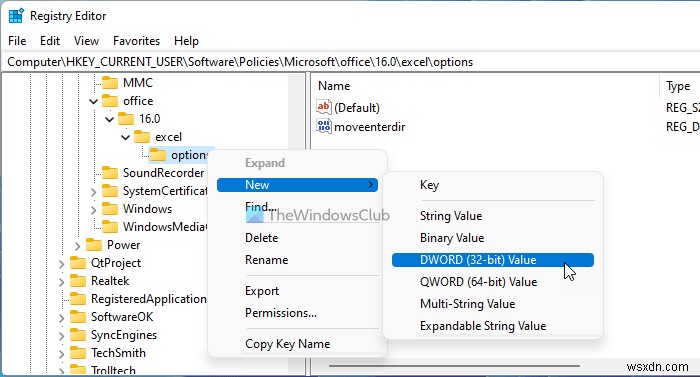Image resolution: width=700 pixels, height=377 pixels.
Task: Click the RegisteredApplications folder icon
Action: point(78,299)
